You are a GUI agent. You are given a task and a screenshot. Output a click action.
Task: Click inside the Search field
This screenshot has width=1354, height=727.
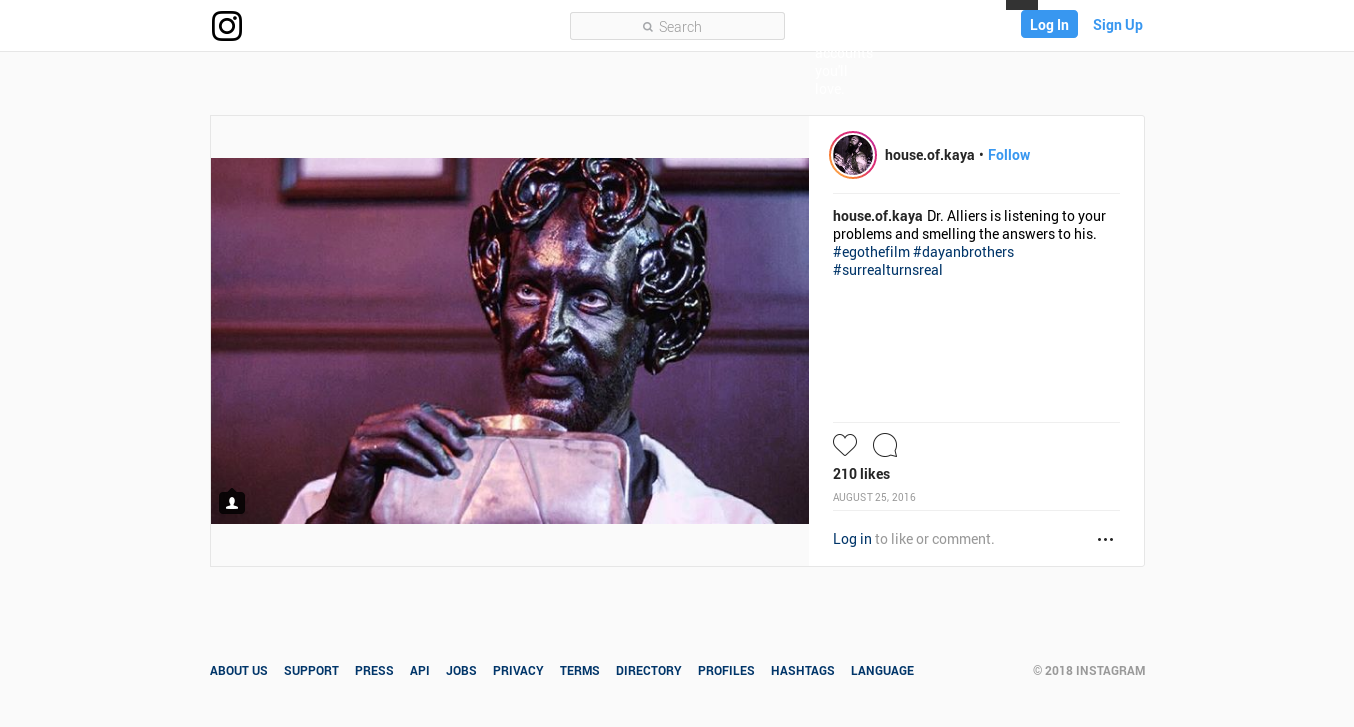pyautogui.click(x=677, y=26)
